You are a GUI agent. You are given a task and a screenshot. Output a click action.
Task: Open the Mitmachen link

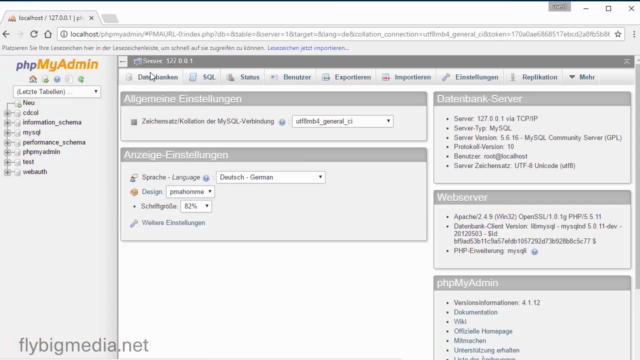[470, 341]
